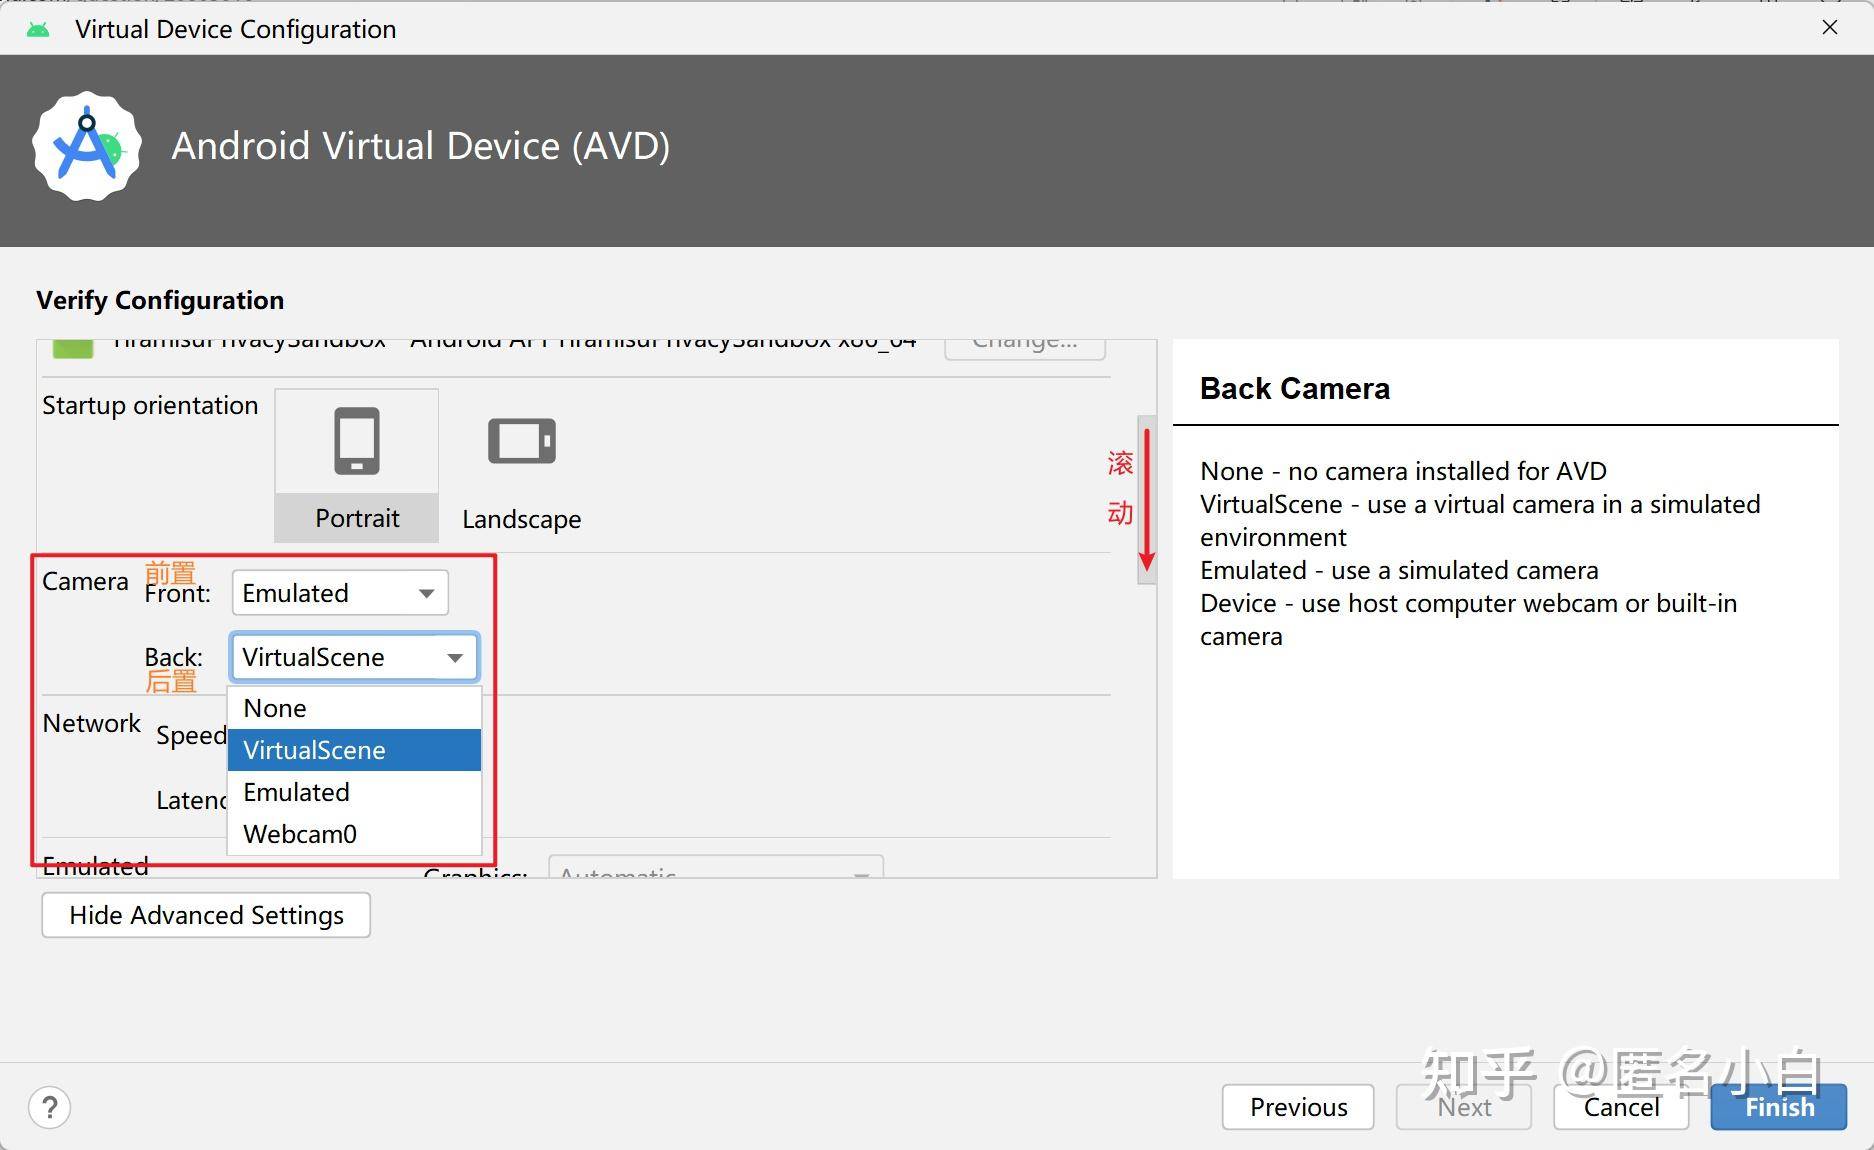Click the Network section label
This screenshot has width=1874, height=1150.
92,723
